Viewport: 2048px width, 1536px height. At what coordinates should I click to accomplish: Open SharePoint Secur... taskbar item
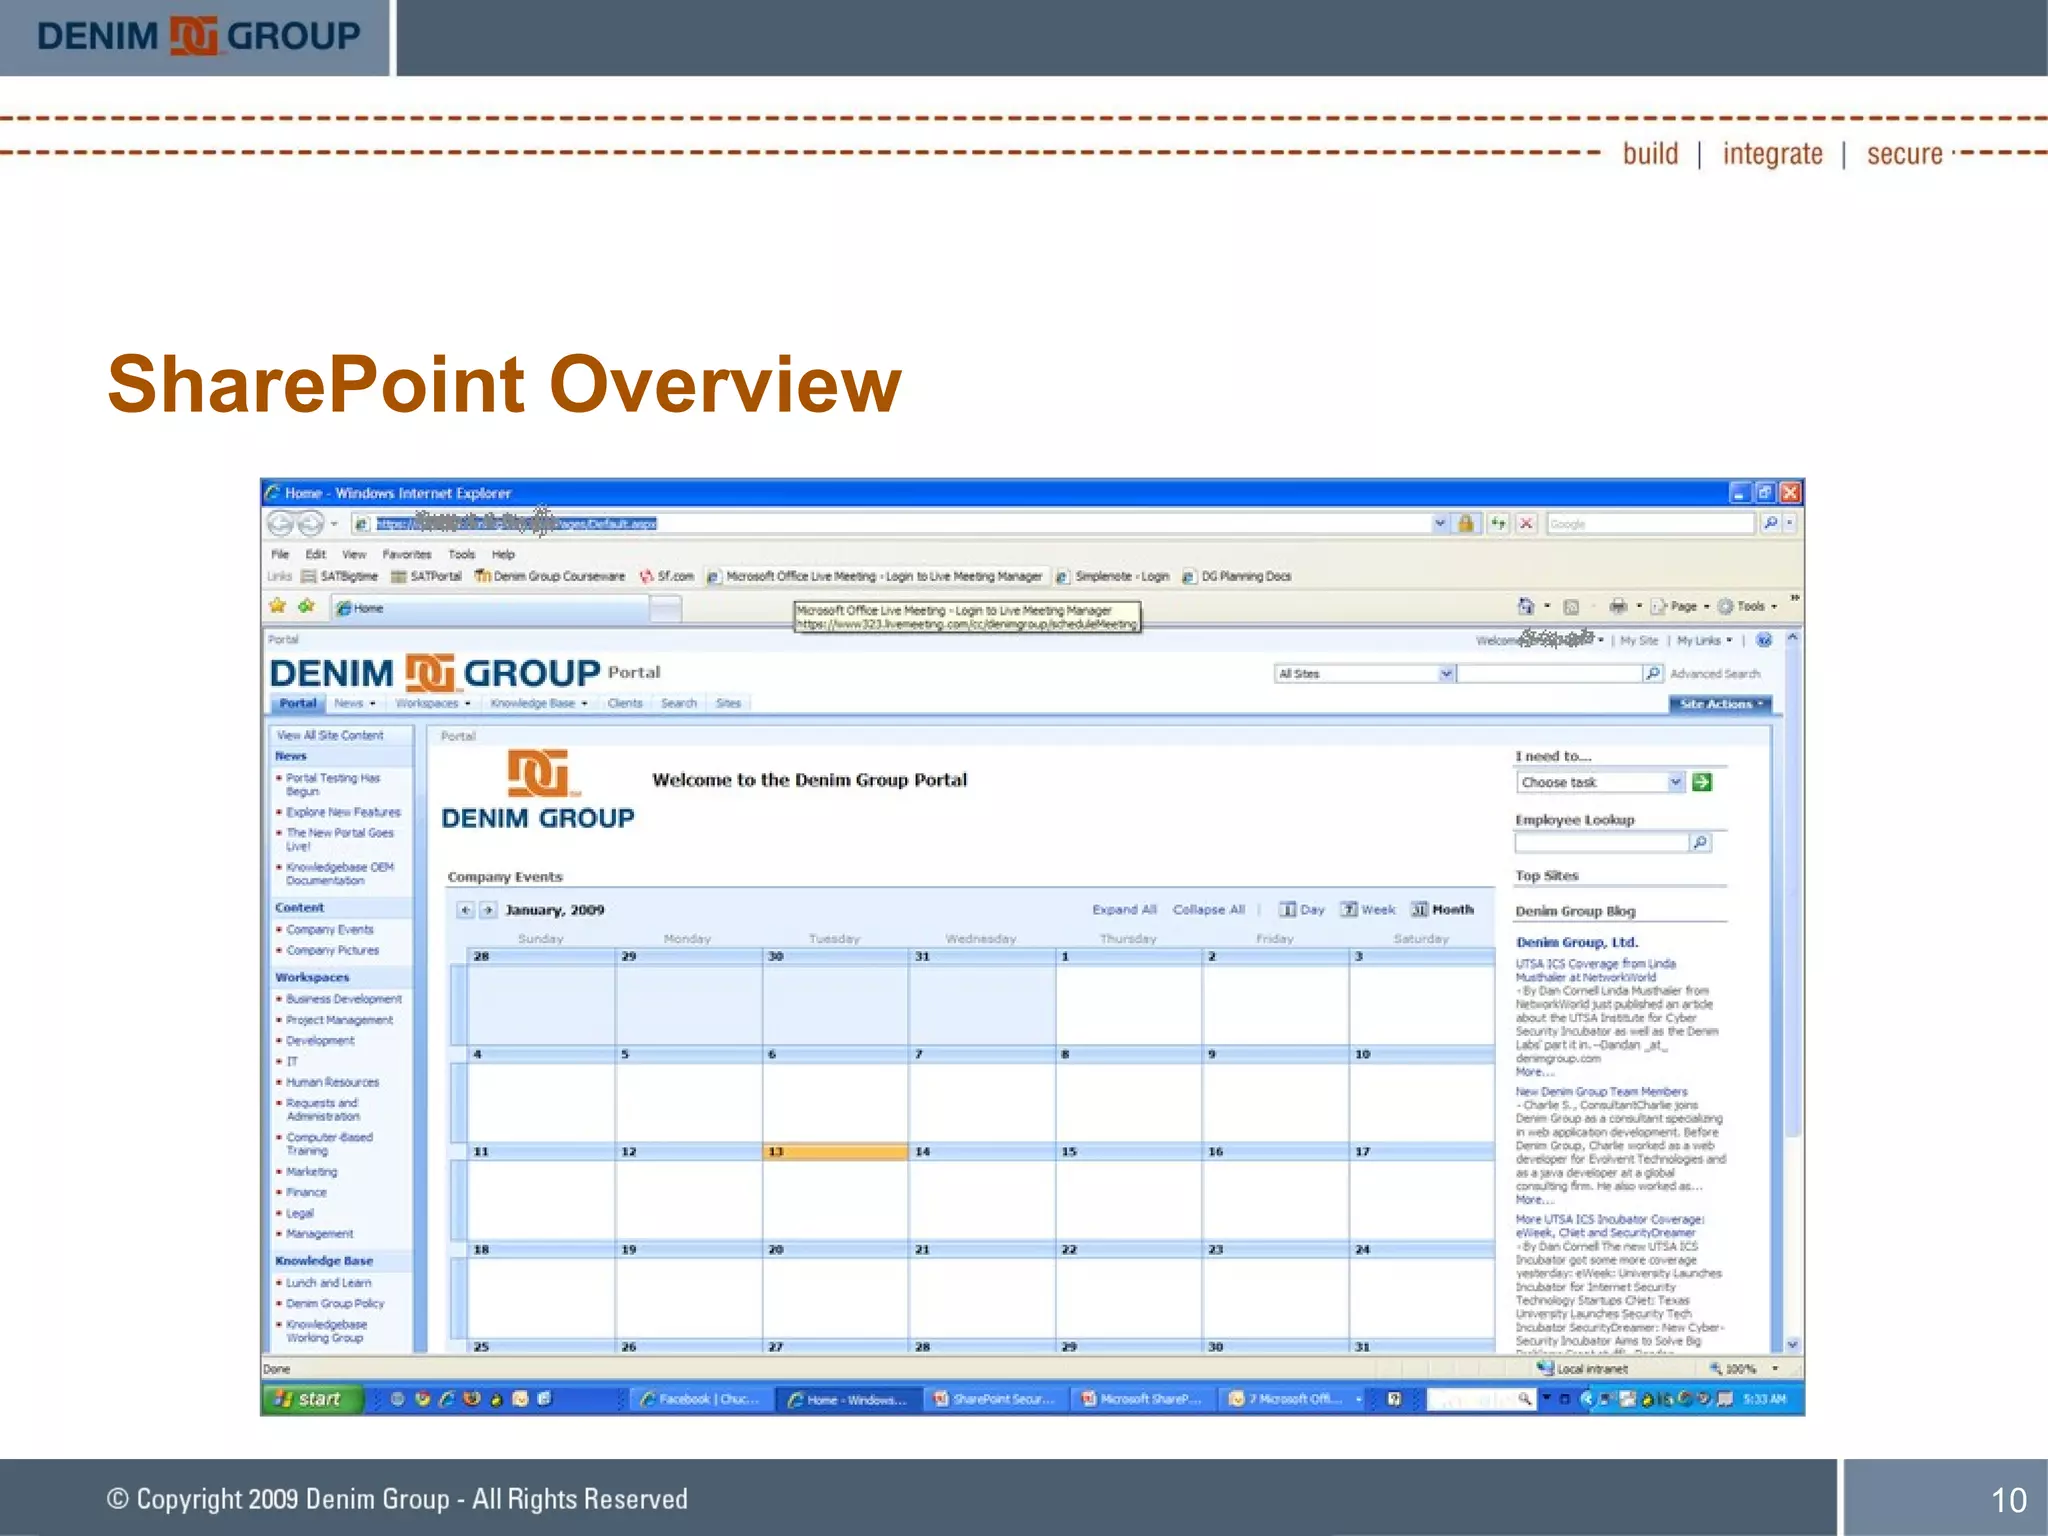[994, 1399]
